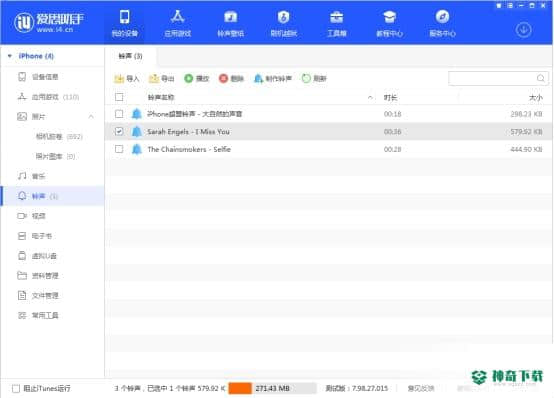Uncheck the Sarah Engels - I Miss You checkbox
The width and height of the screenshot is (554, 398).
click(x=119, y=131)
